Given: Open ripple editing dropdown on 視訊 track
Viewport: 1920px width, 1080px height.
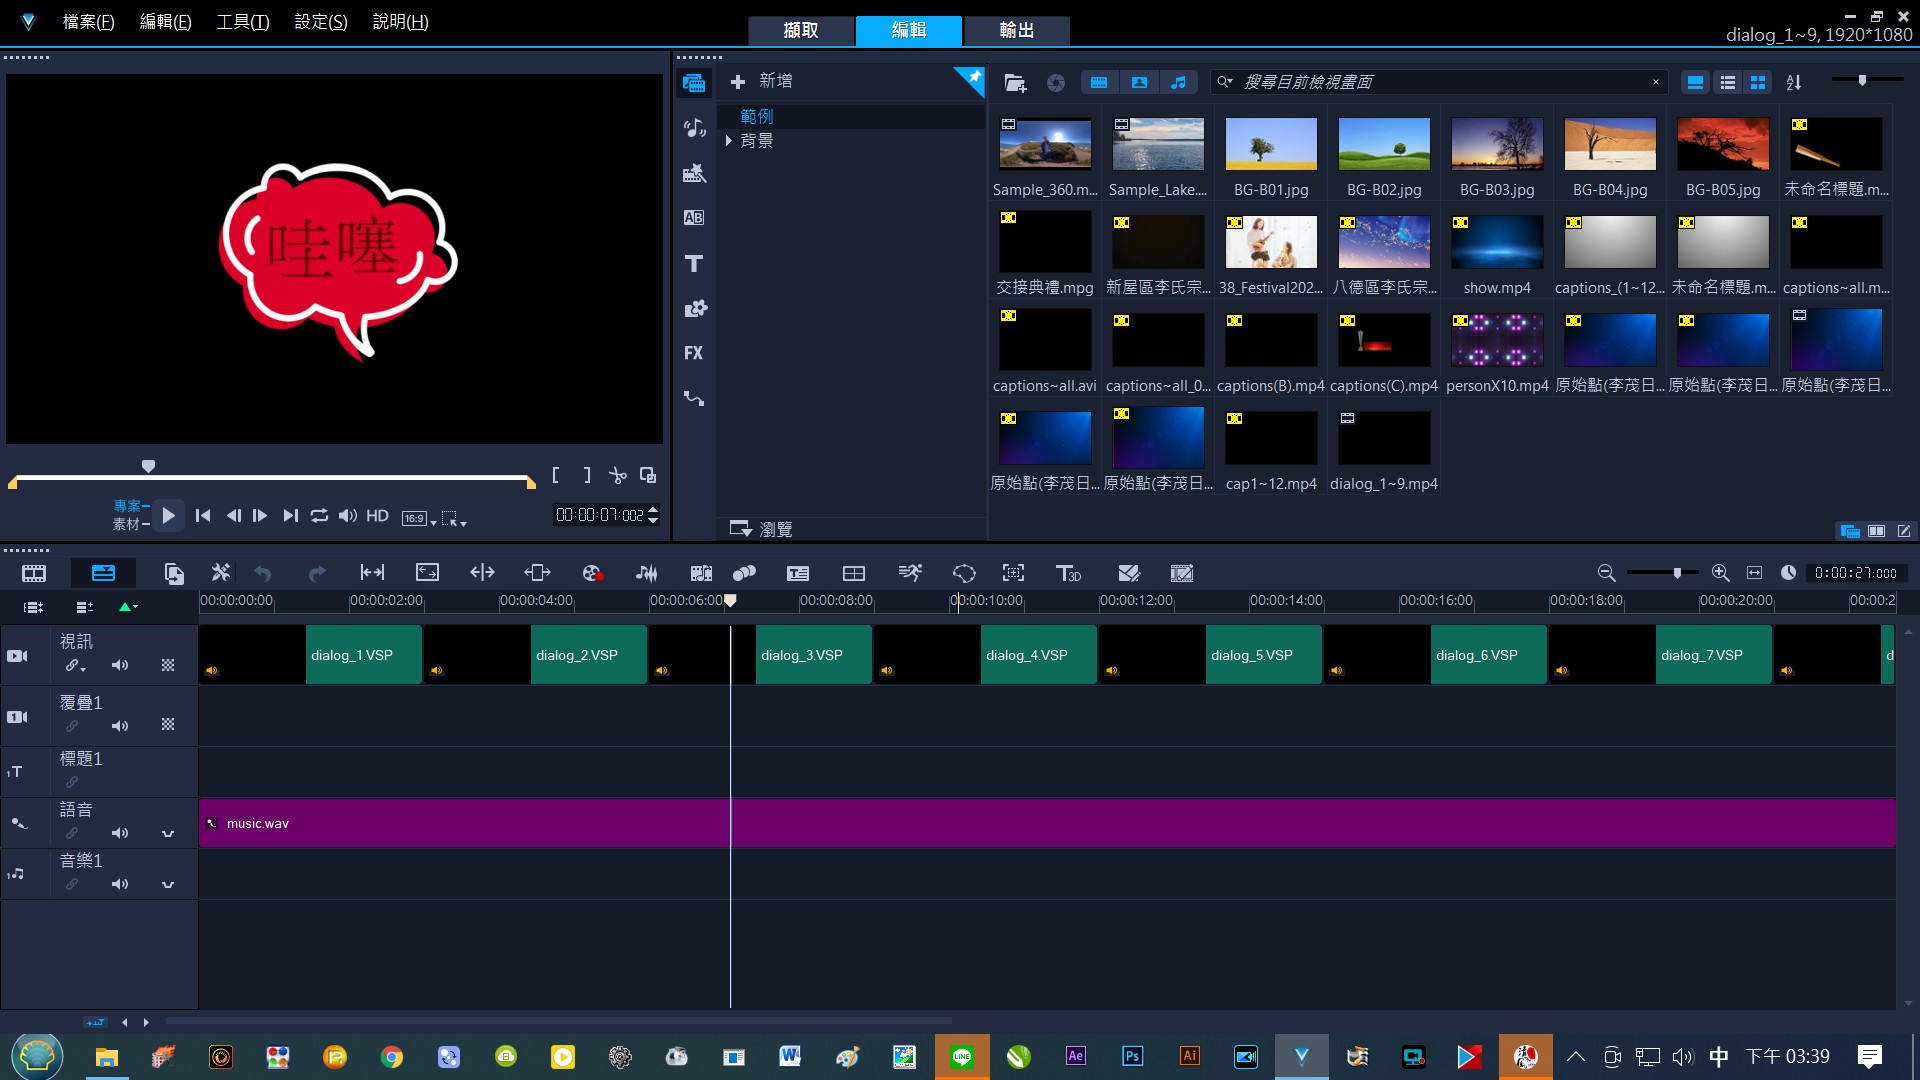Looking at the screenshot, I should [x=76, y=666].
